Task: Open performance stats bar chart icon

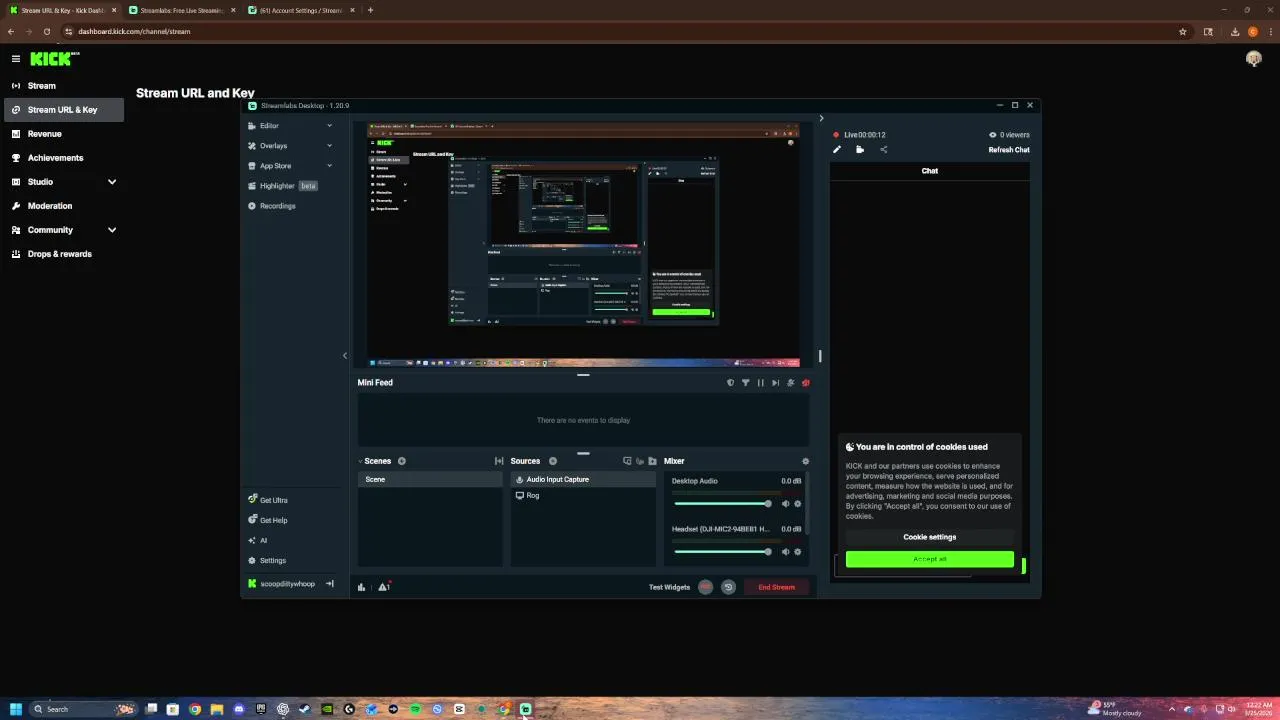Action: pos(362,587)
